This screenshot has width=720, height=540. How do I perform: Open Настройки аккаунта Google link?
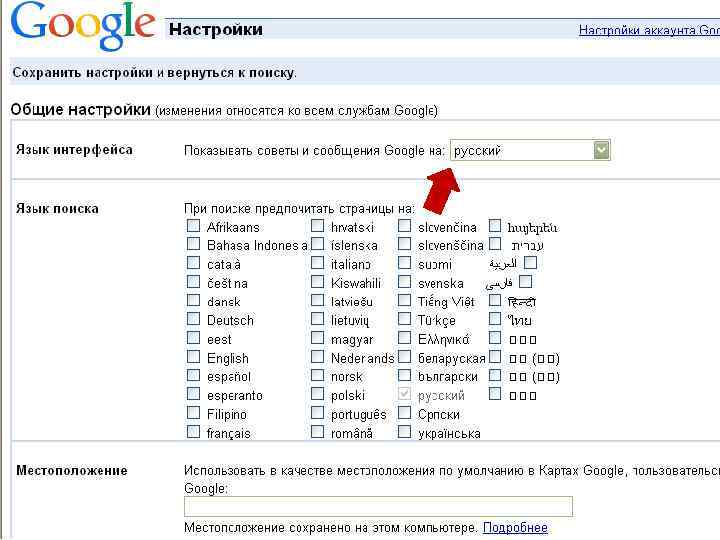pos(648,30)
